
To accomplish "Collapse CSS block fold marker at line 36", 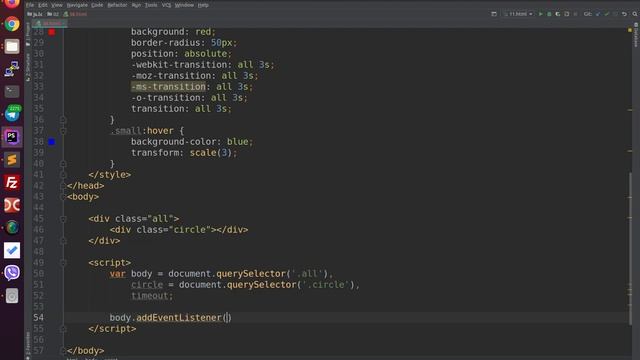I will pos(63,120).
